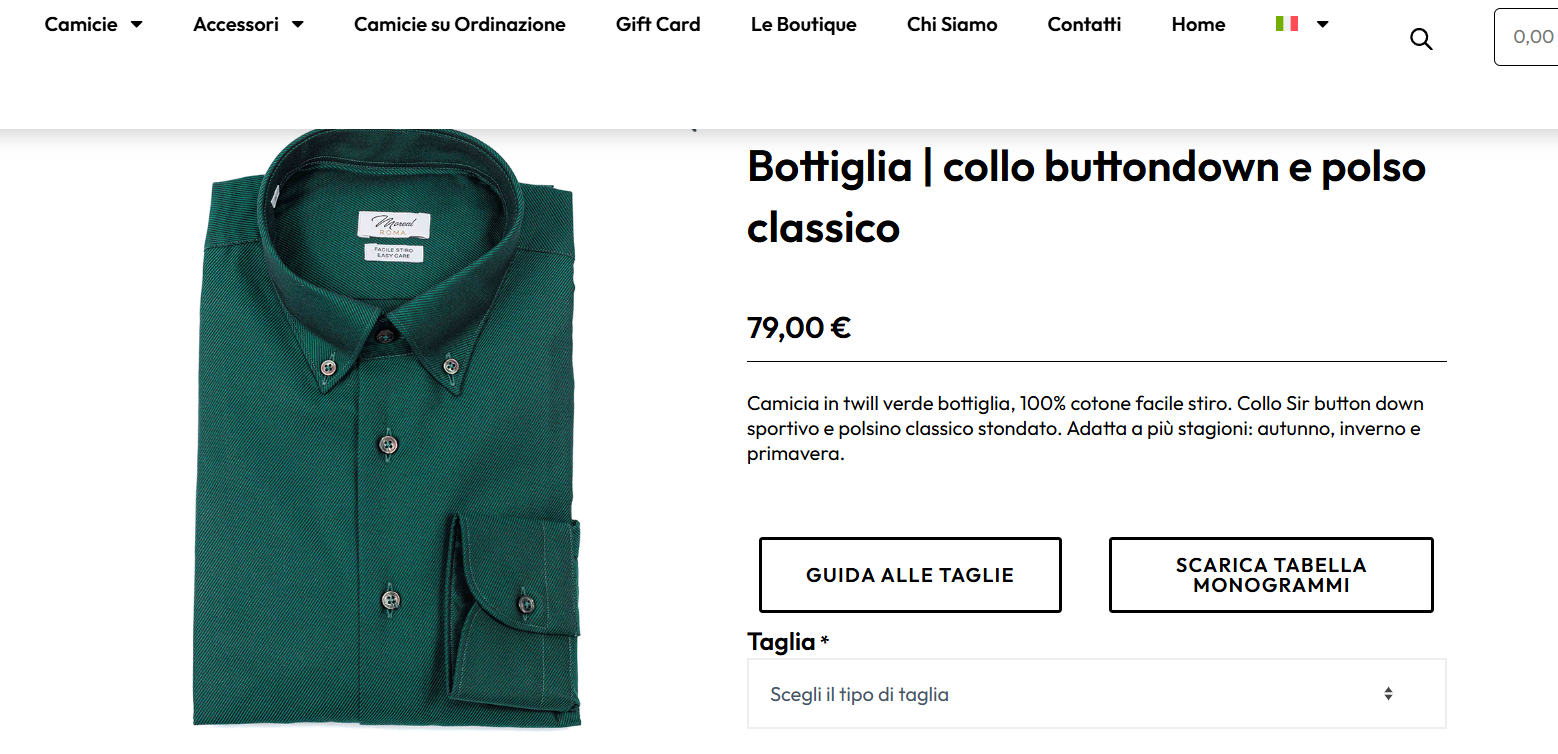Image resolution: width=1558 pixels, height=754 pixels.
Task: Open the Chi Siamo page
Action: point(952,25)
